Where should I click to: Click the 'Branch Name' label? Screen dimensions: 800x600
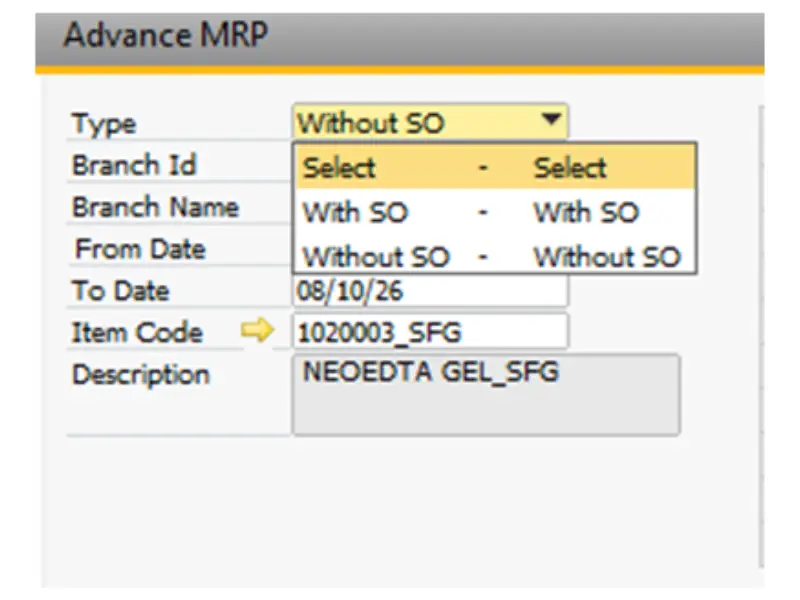pyautogui.click(x=156, y=207)
